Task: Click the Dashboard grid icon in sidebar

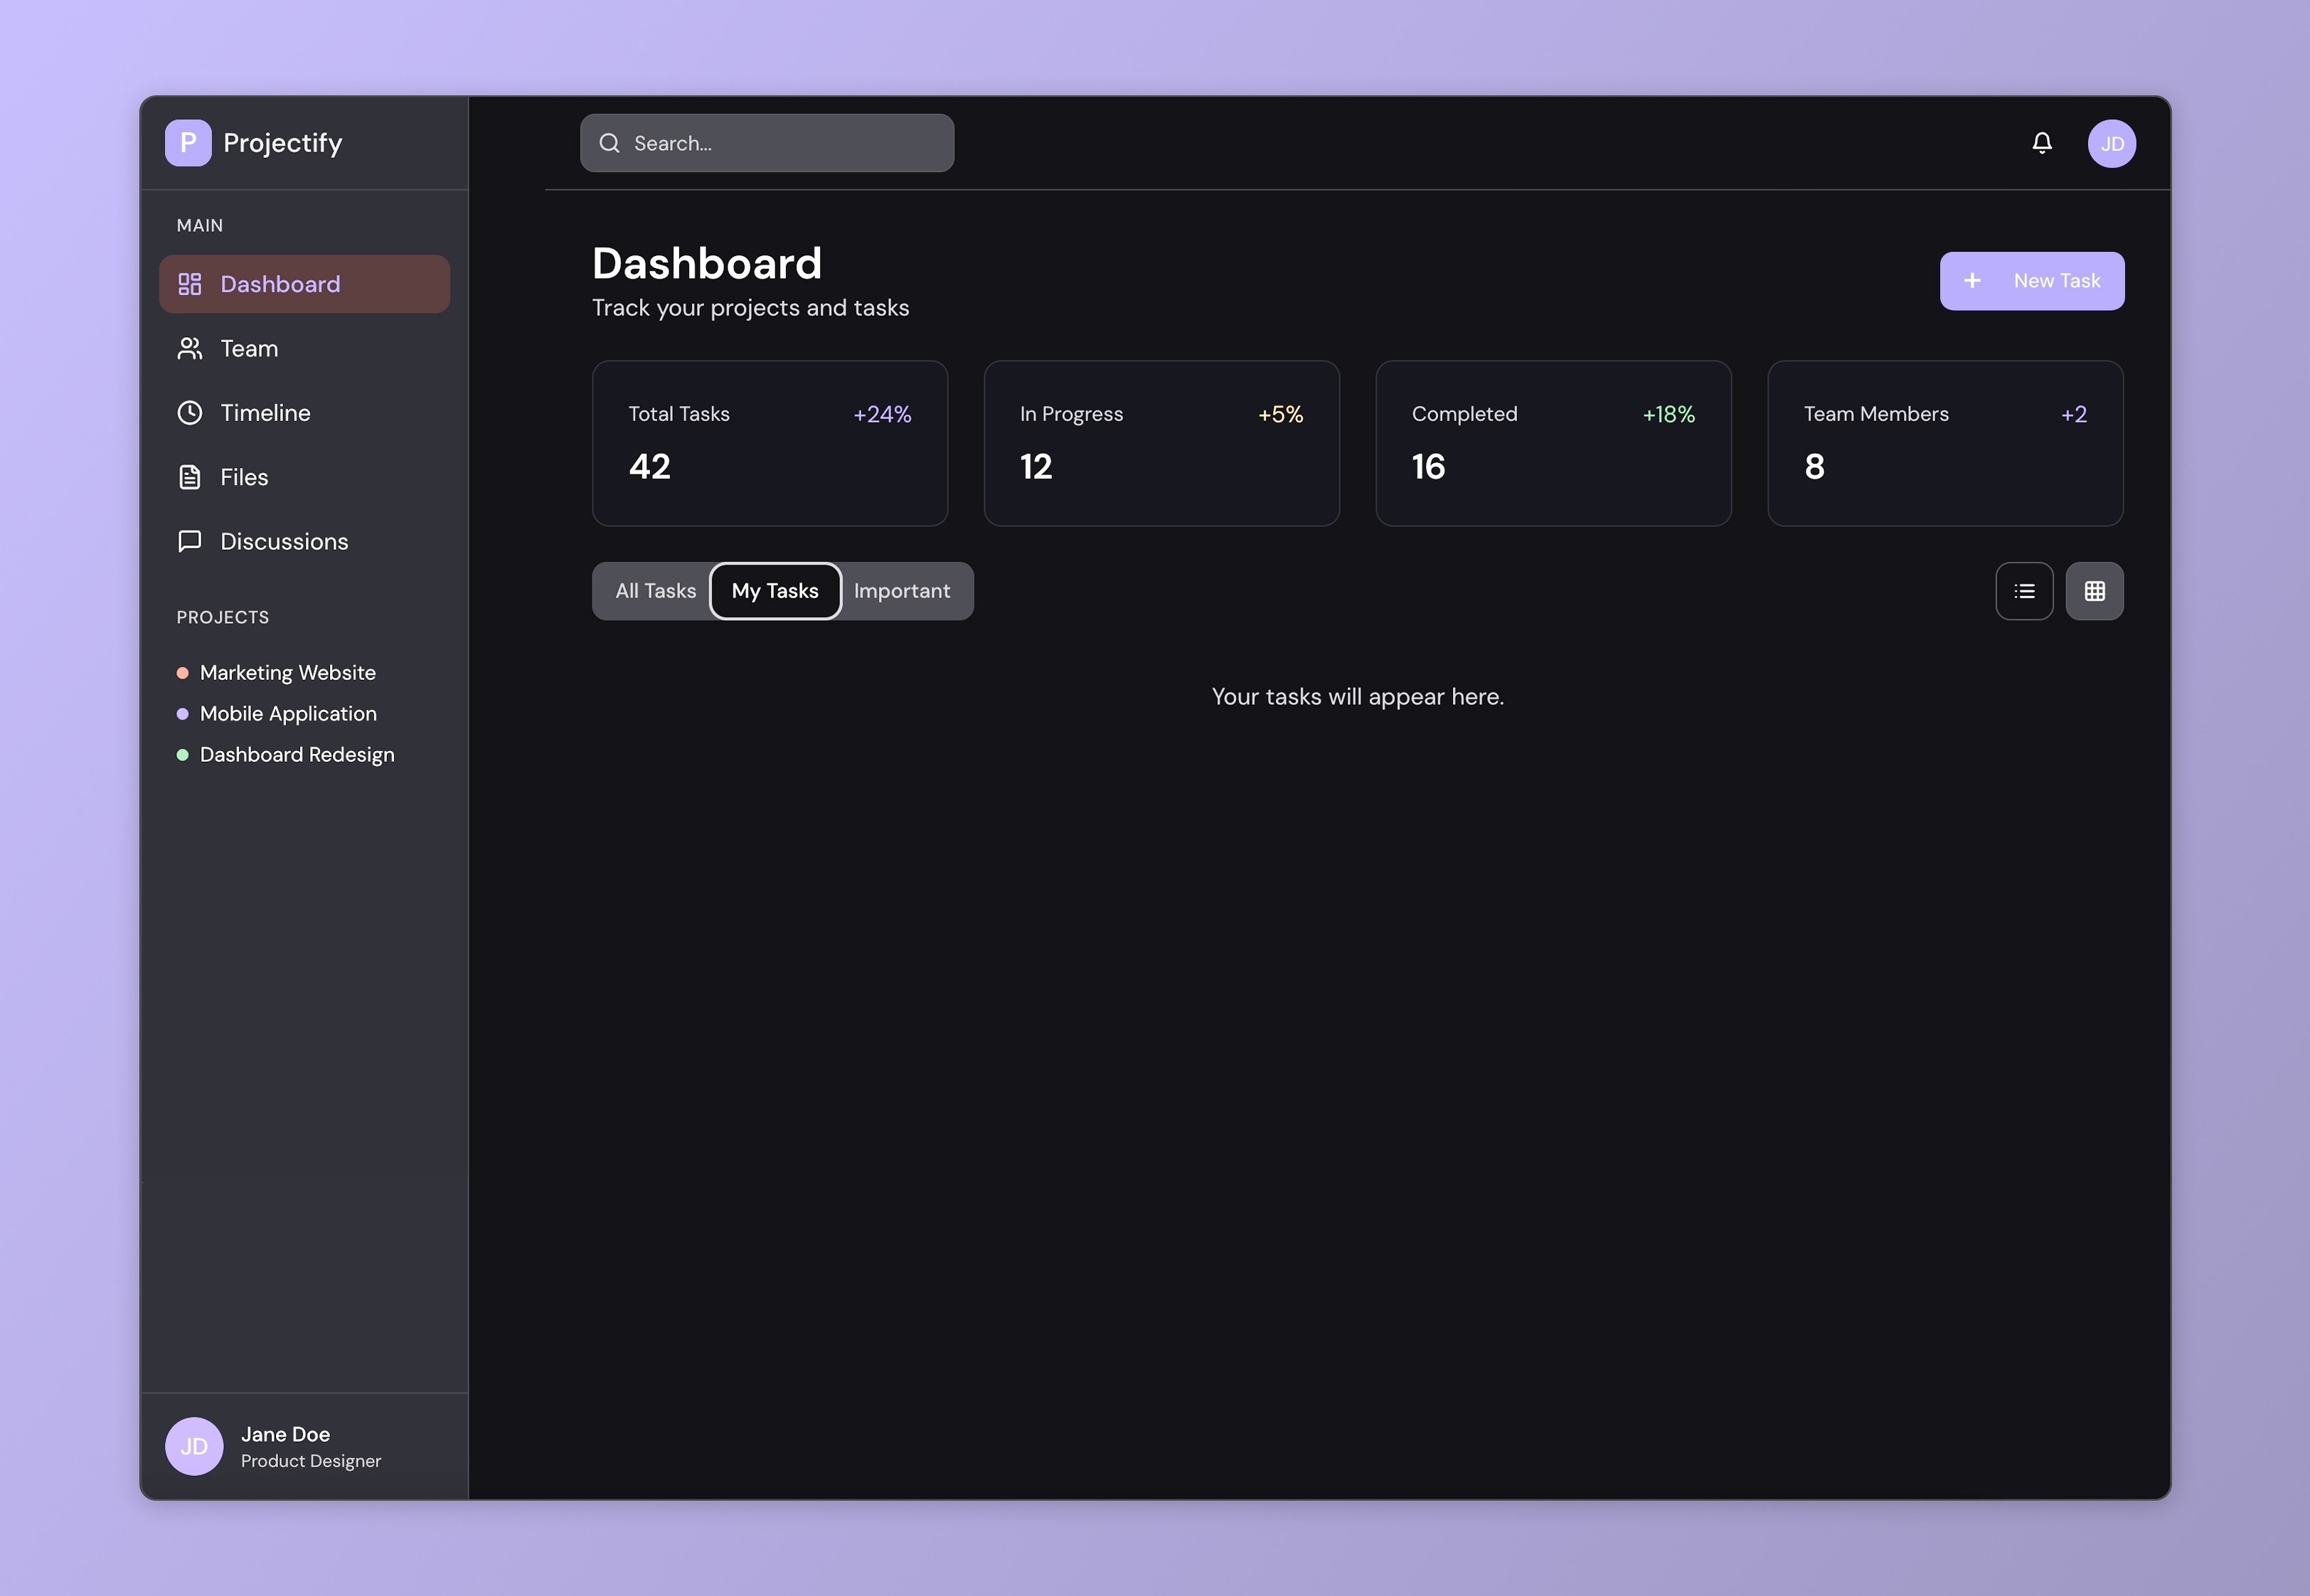Action: coord(190,284)
